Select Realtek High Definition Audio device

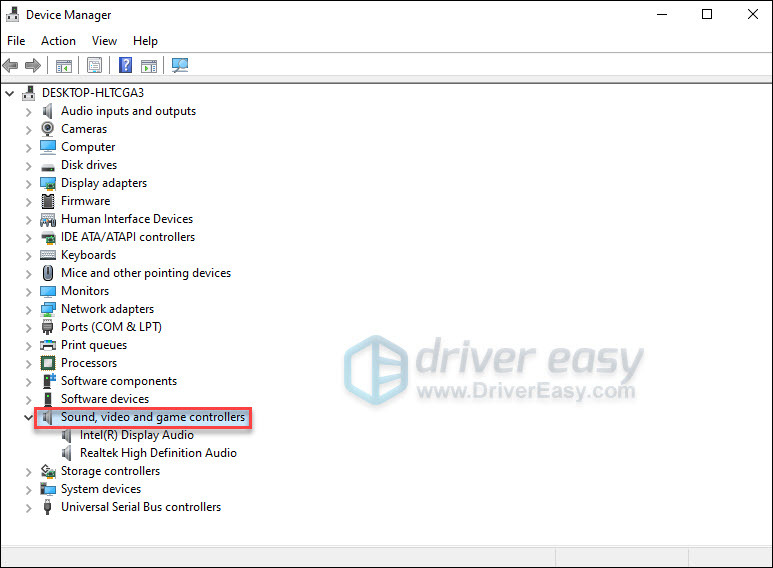(158, 453)
